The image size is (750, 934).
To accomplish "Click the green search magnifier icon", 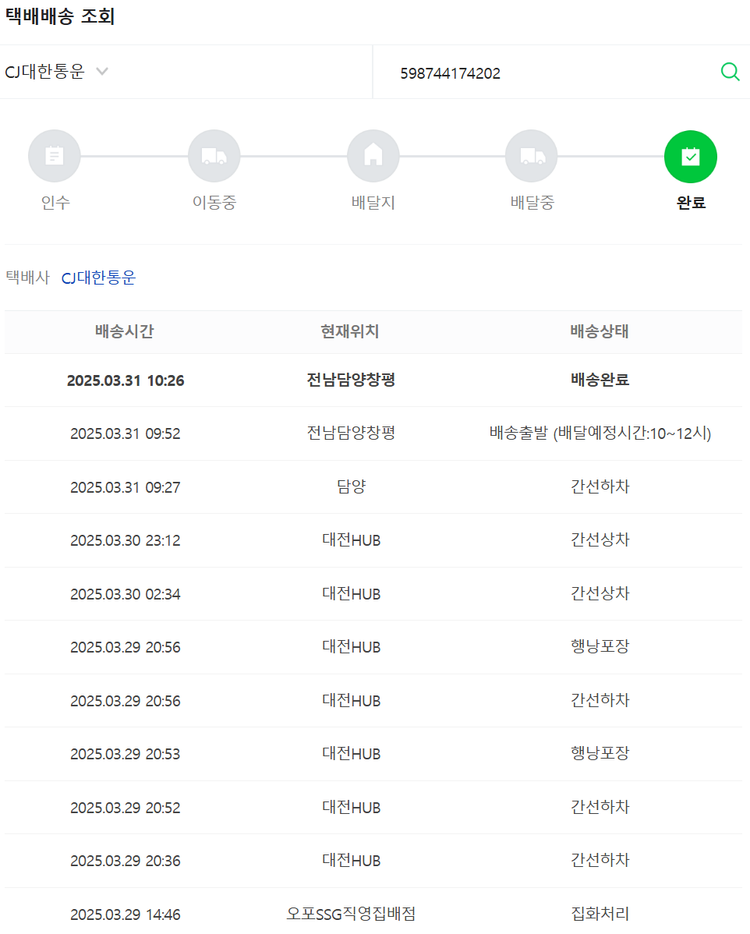I will pyautogui.click(x=730, y=72).
